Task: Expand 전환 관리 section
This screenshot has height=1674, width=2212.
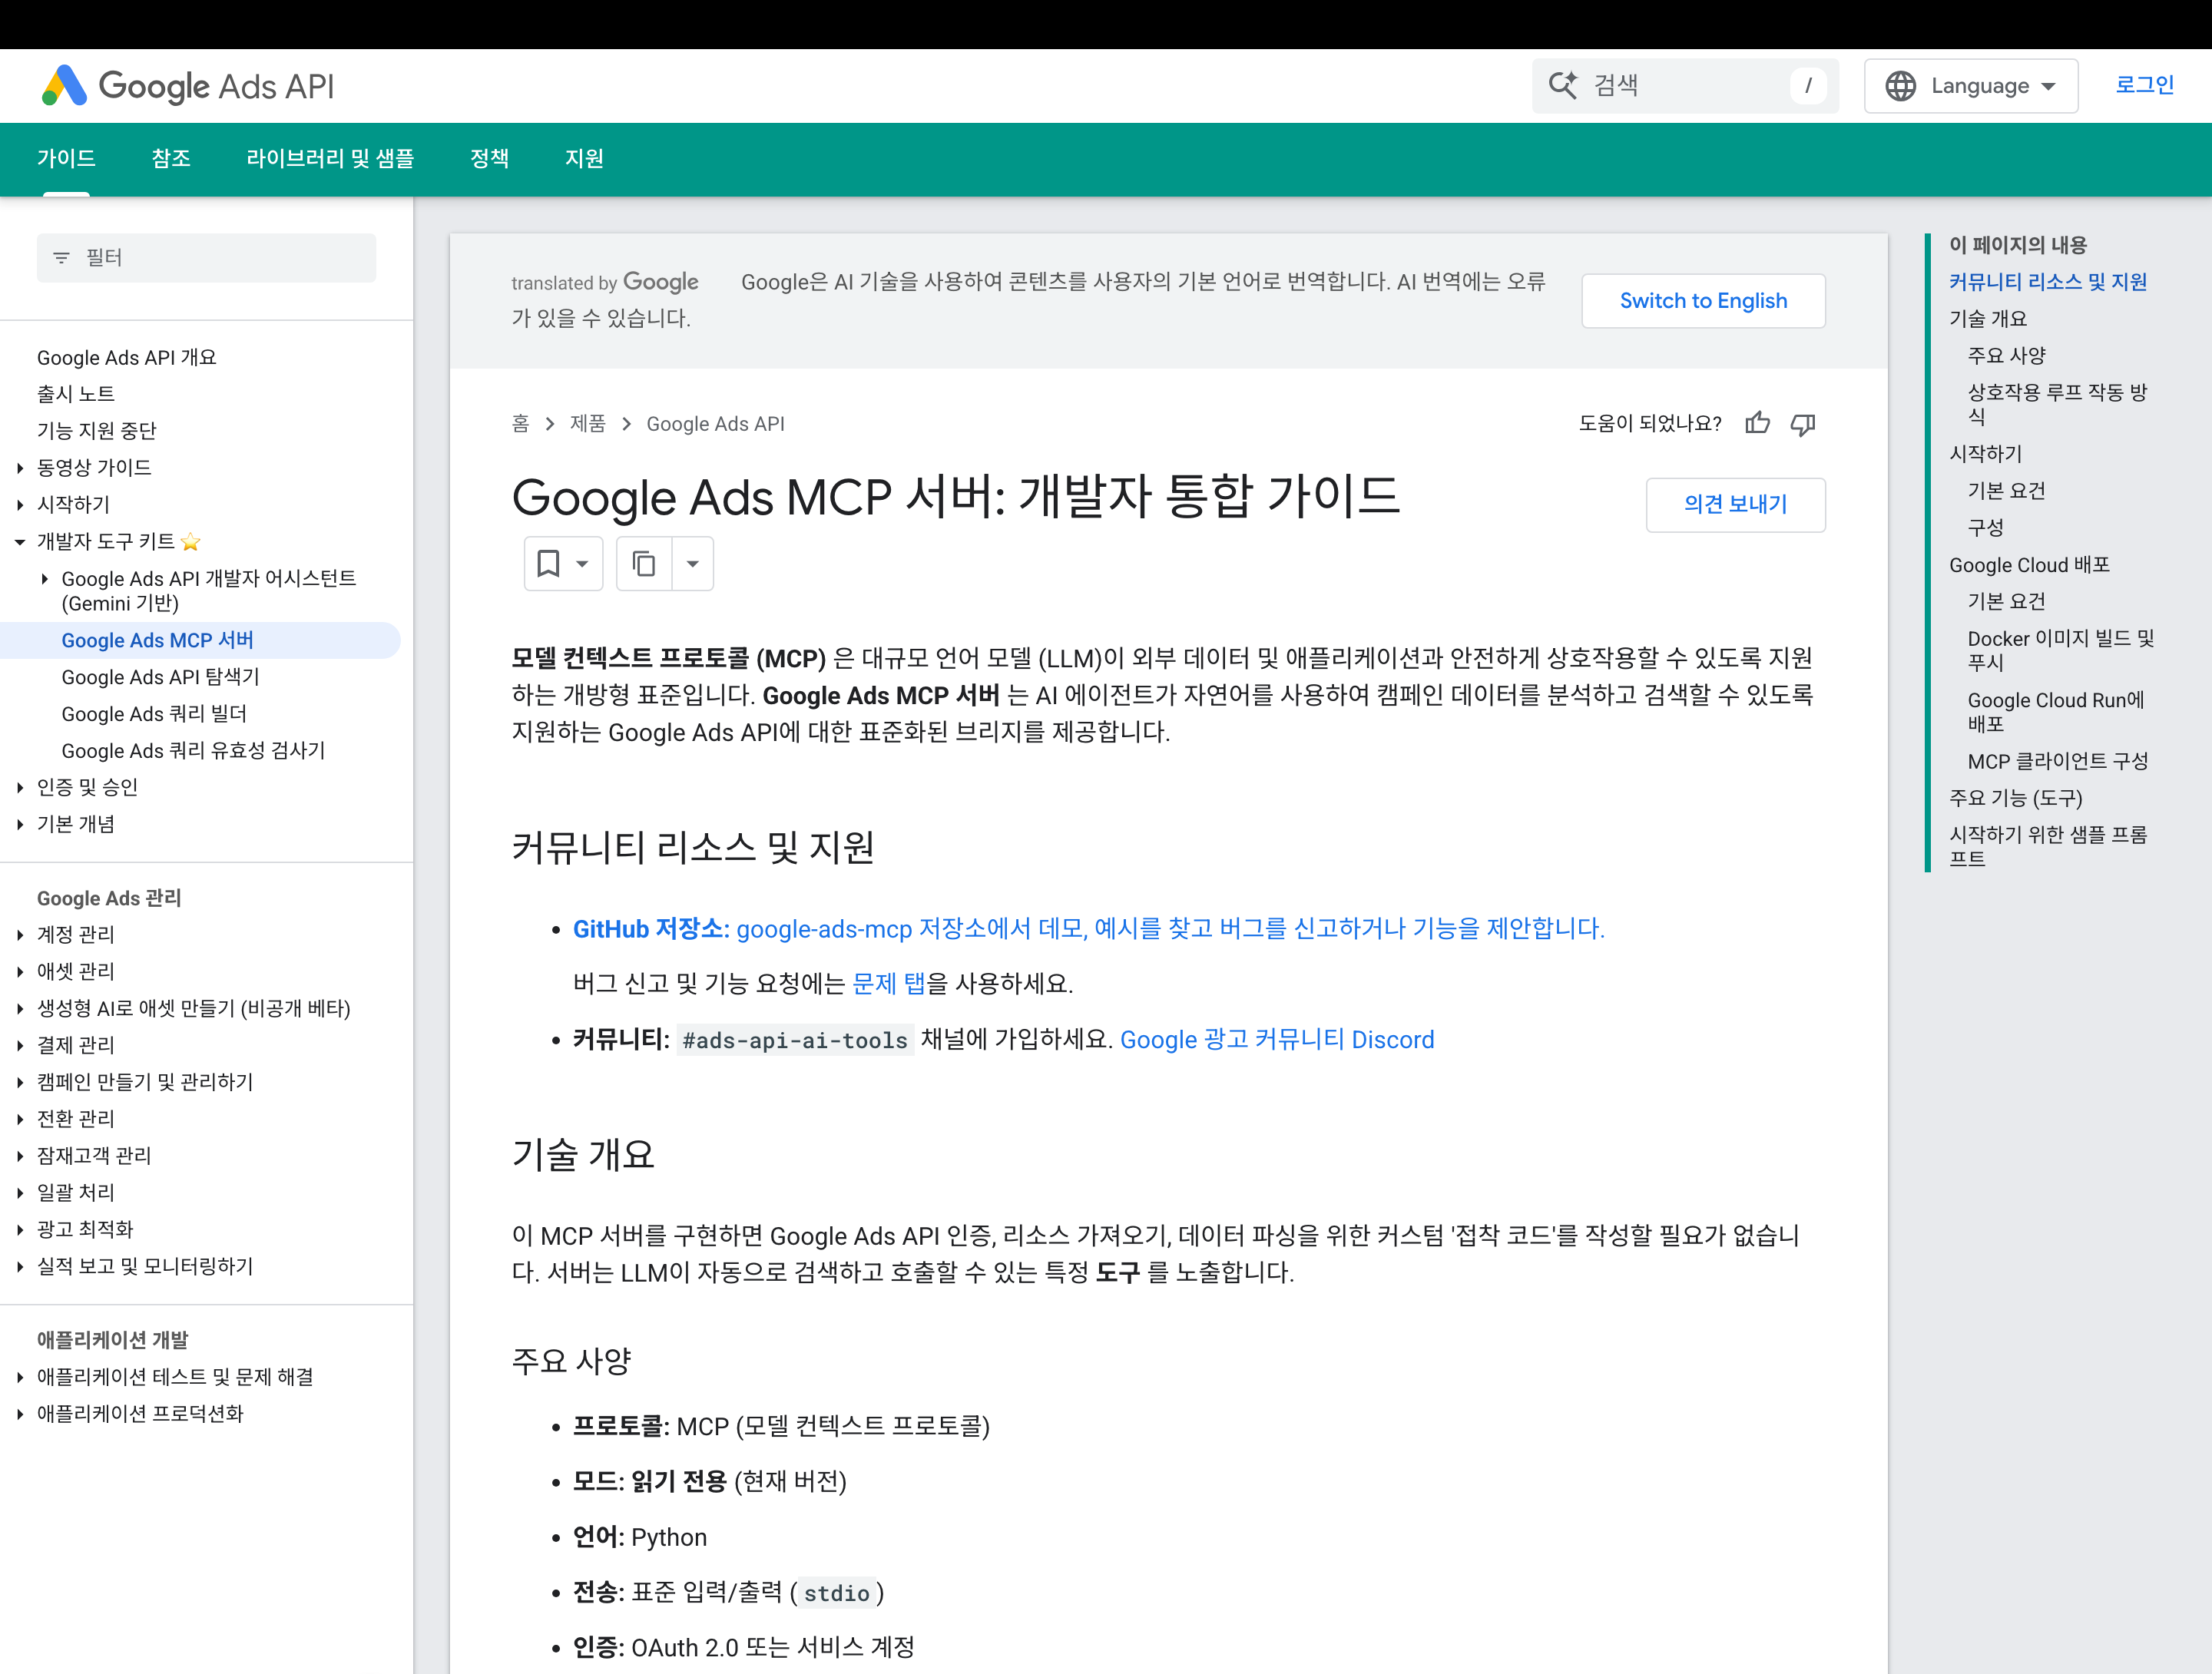Action: (x=20, y=1119)
